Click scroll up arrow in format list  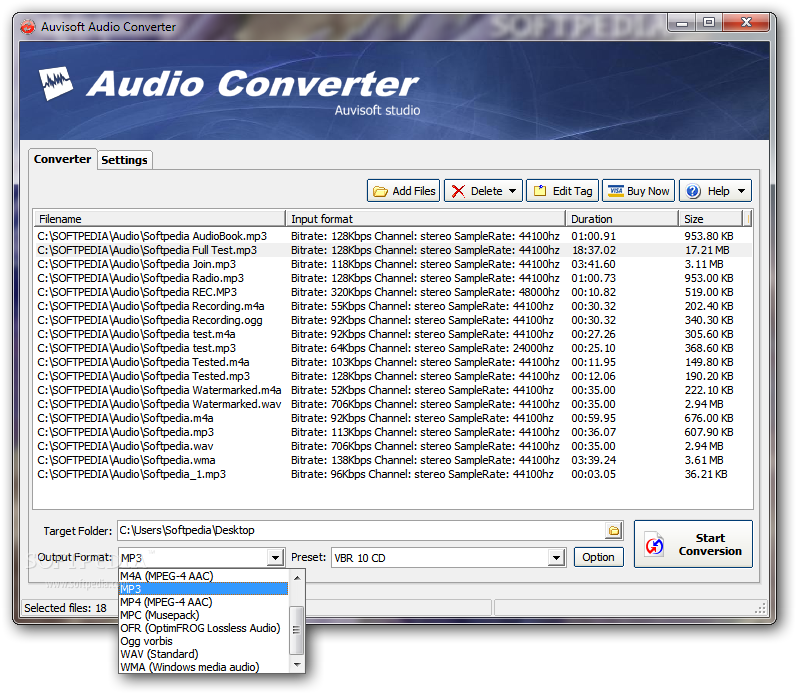297,577
